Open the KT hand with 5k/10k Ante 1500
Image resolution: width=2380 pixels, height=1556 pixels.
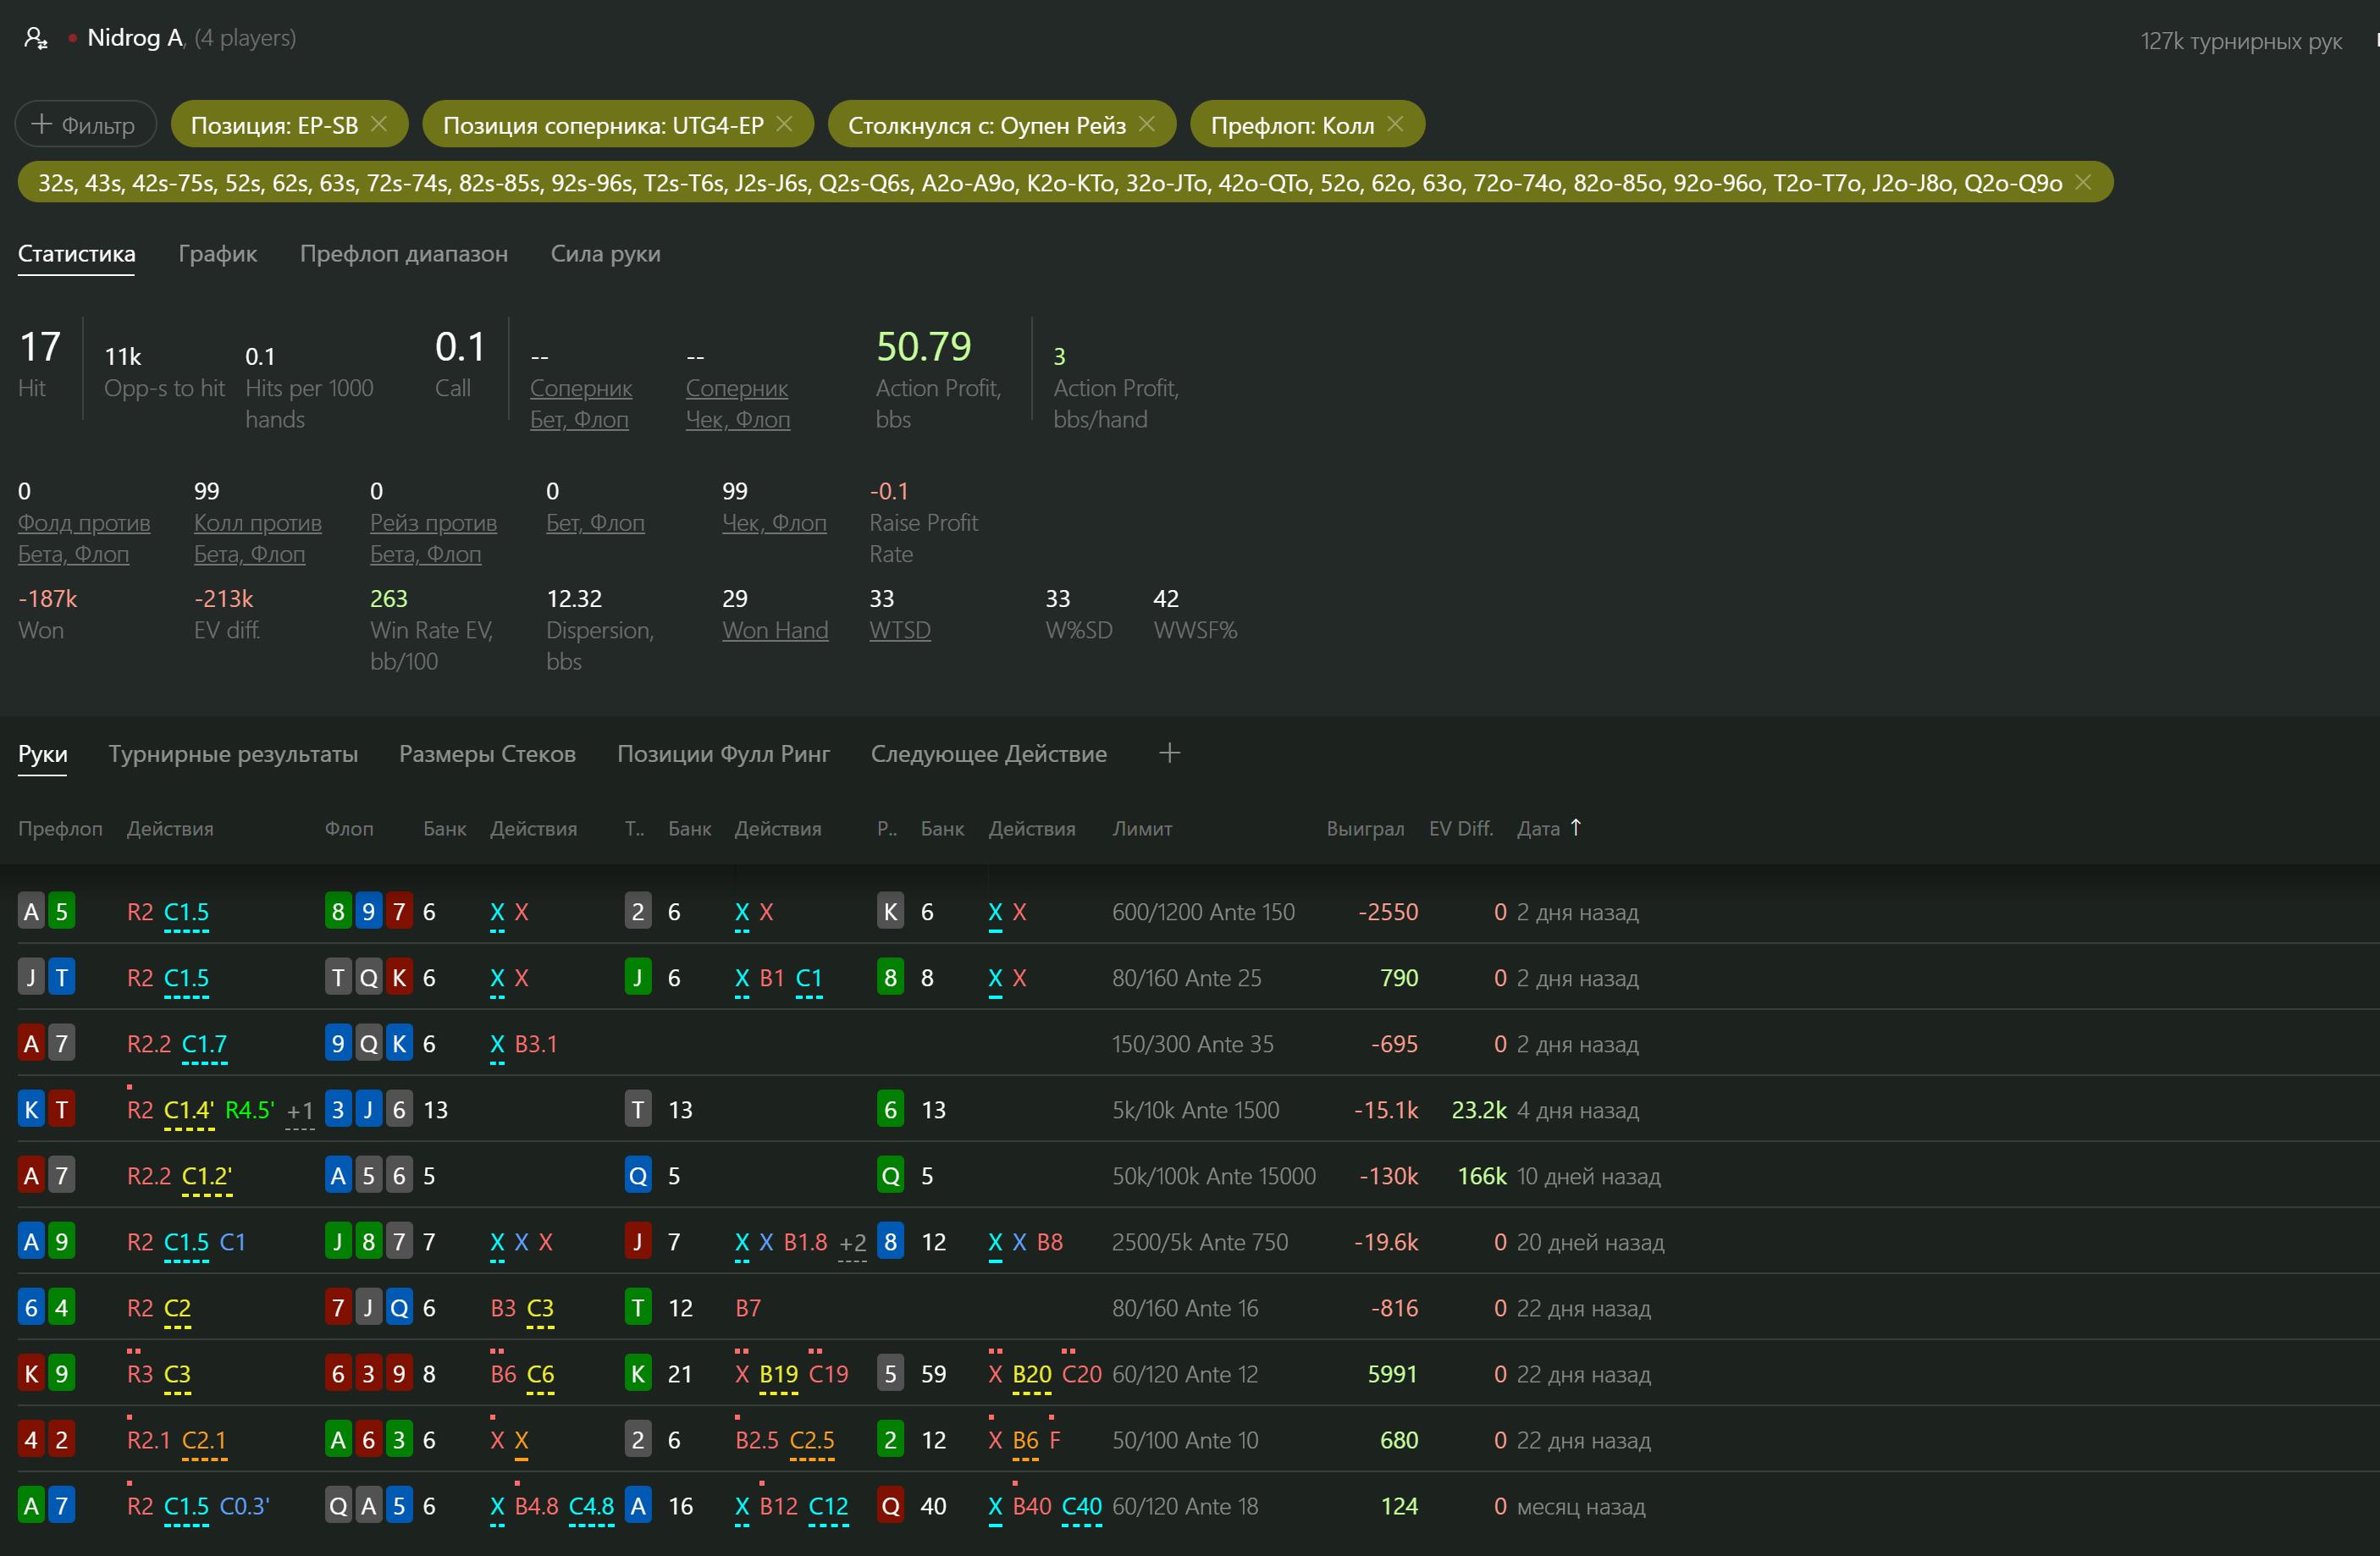(1190, 1110)
